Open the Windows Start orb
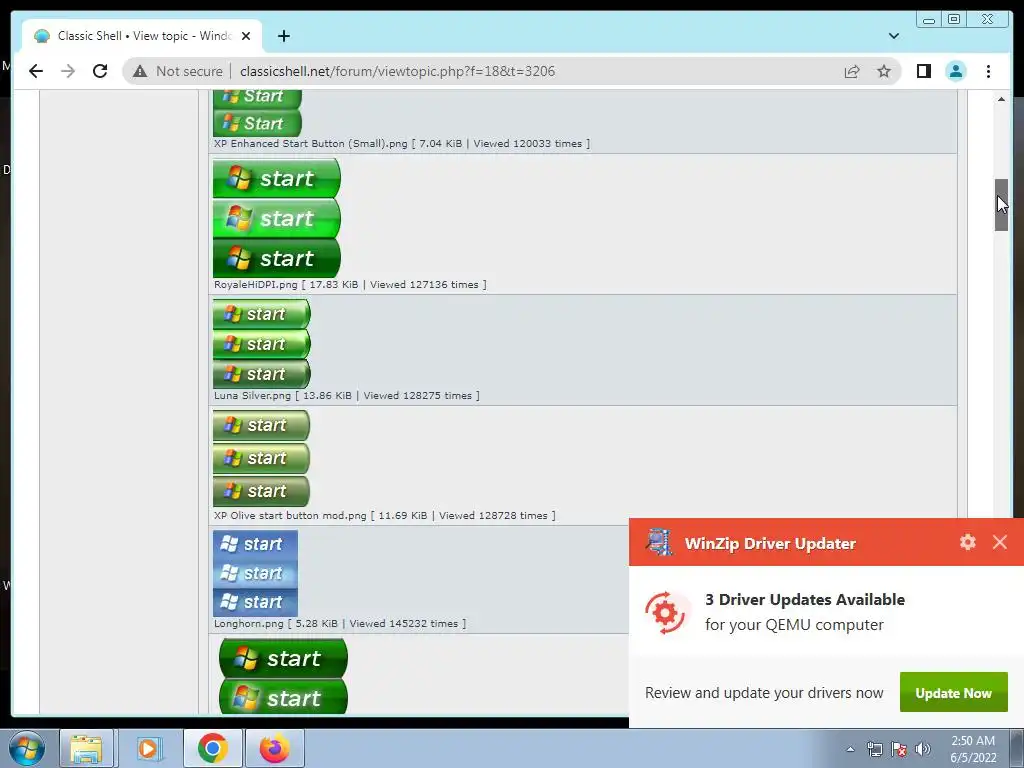This screenshot has height=768, width=1024. 27,748
